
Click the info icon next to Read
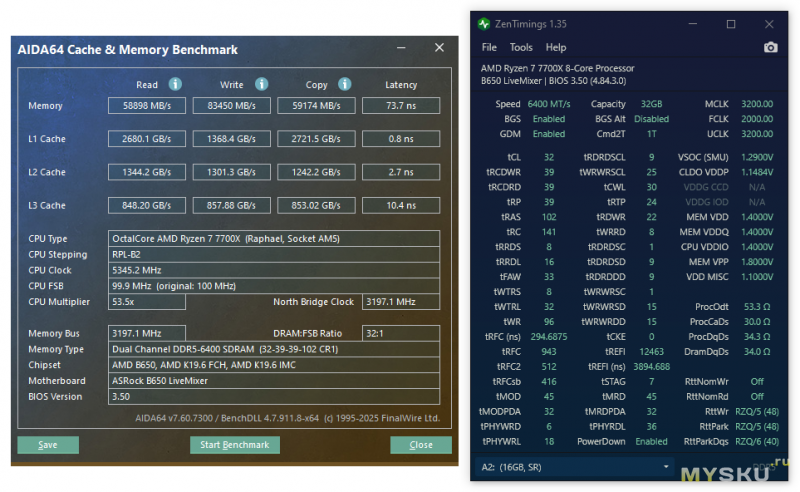click(x=176, y=84)
